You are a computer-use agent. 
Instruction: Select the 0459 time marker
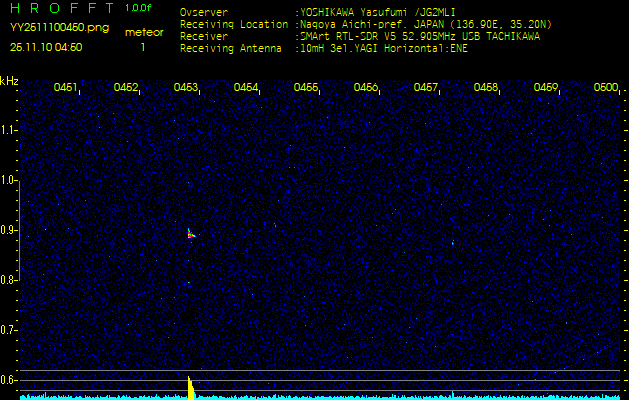(x=546, y=88)
